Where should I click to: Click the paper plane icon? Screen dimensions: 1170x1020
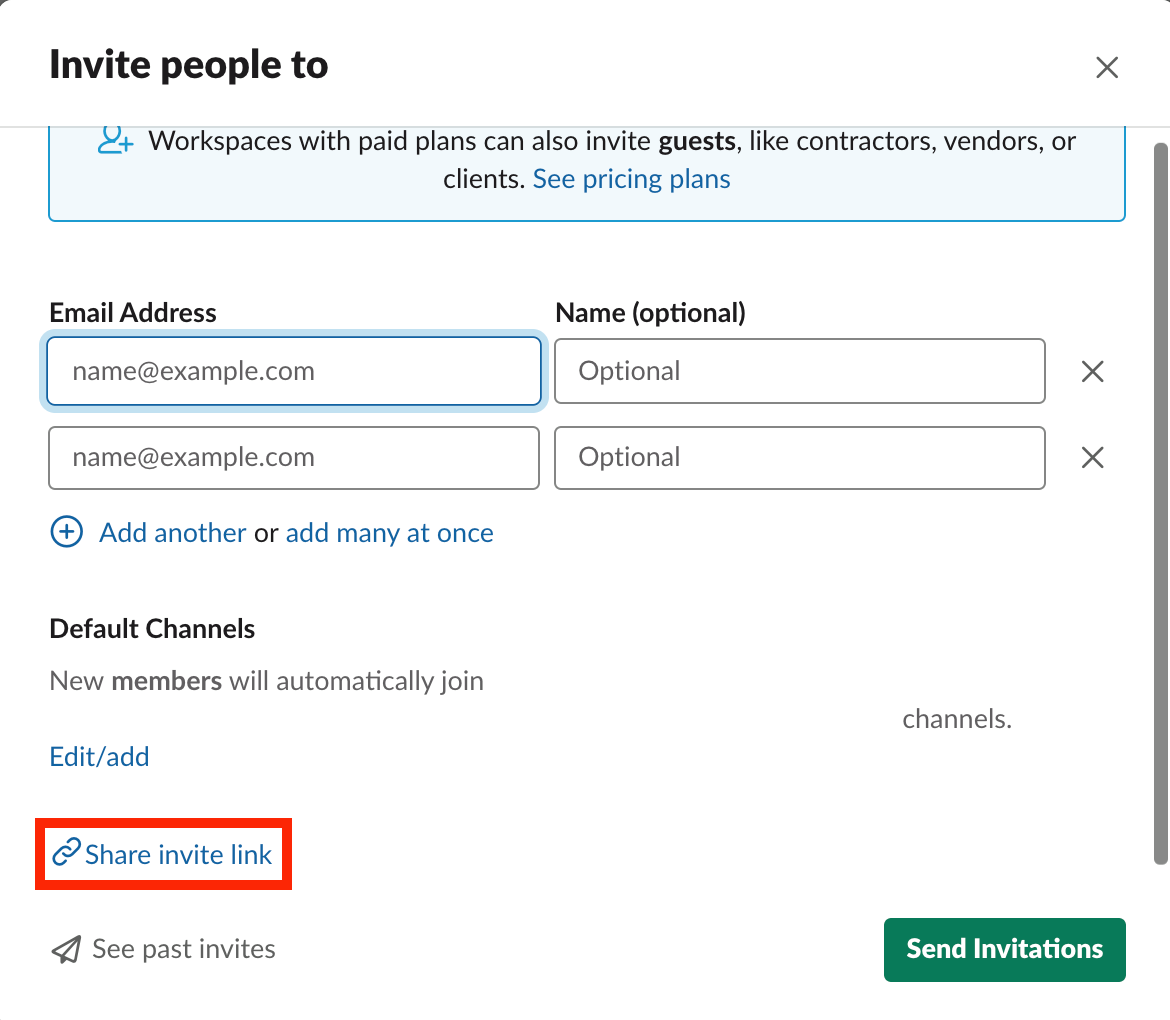point(66,949)
